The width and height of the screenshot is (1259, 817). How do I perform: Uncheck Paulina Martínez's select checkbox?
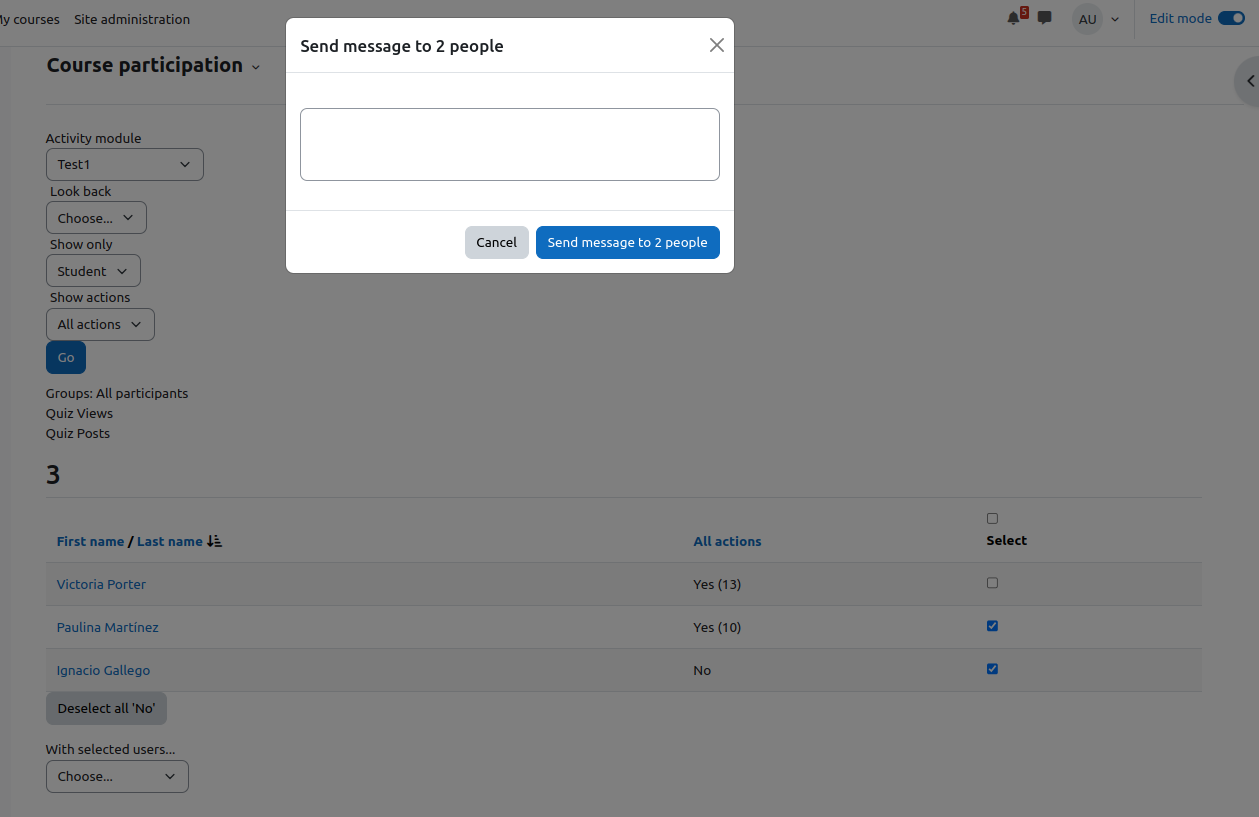click(992, 626)
